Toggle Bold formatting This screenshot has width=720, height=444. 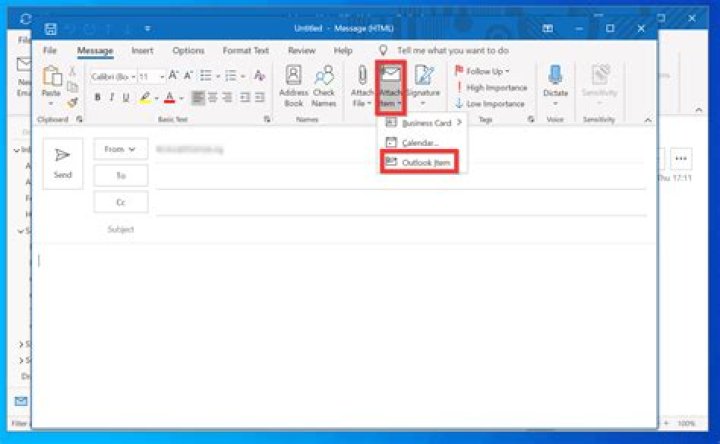click(x=97, y=97)
